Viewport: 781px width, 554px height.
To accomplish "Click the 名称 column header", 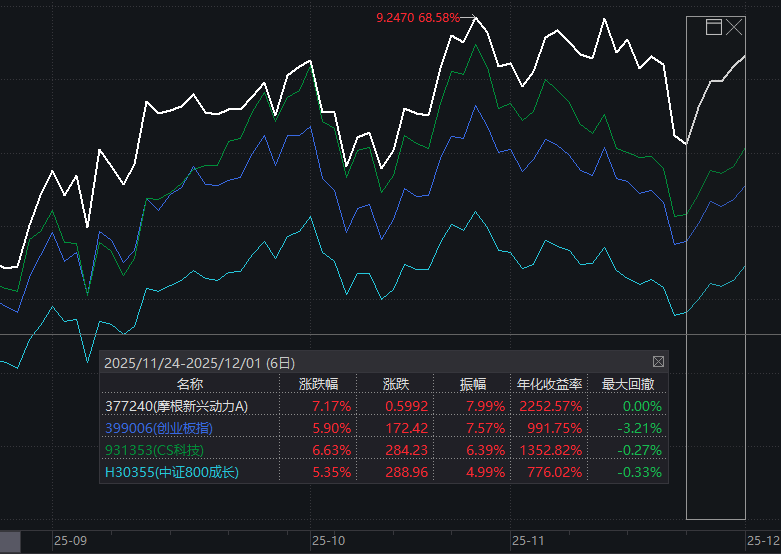I will point(190,384).
